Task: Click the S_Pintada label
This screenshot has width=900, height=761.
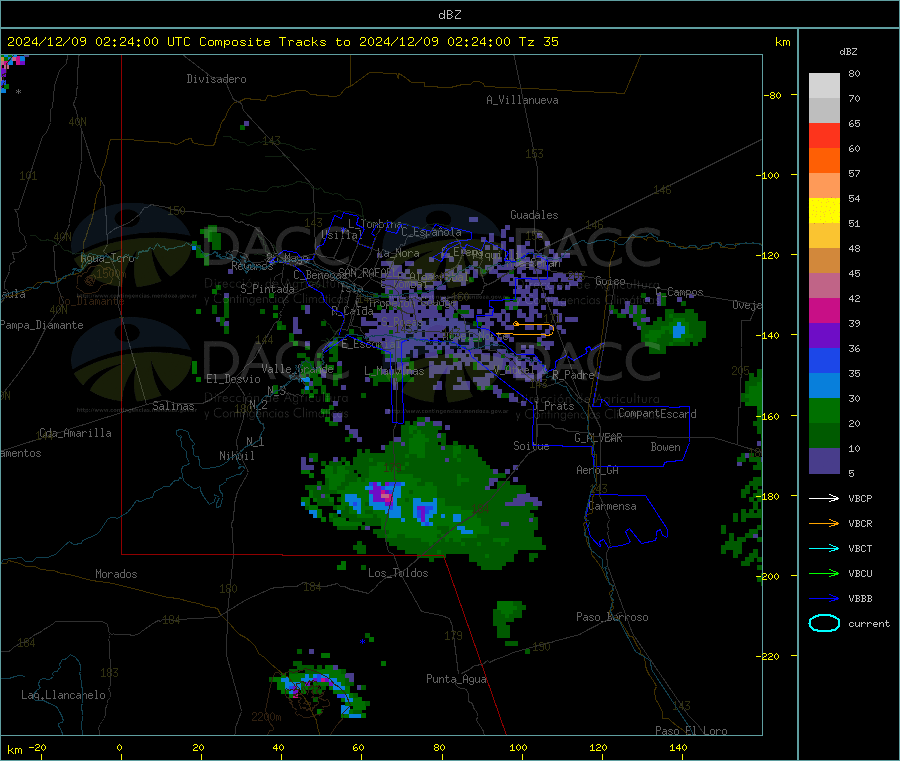Action: 267,289
